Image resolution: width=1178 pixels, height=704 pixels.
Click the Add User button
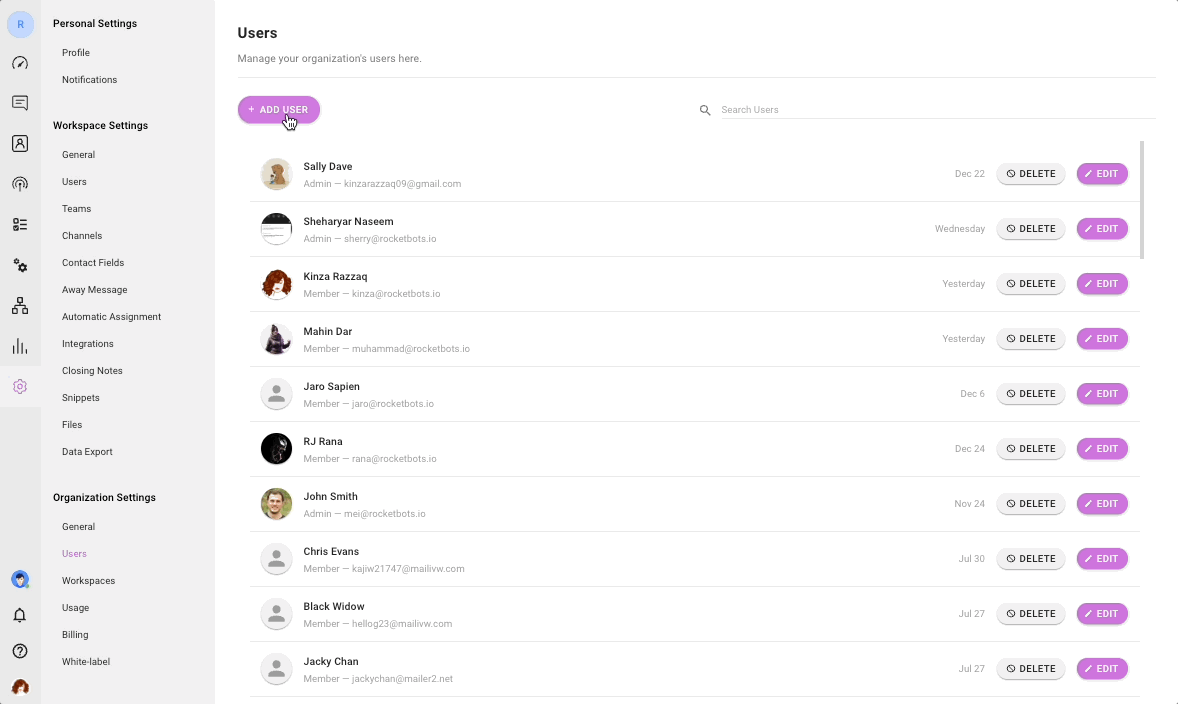point(278,110)
